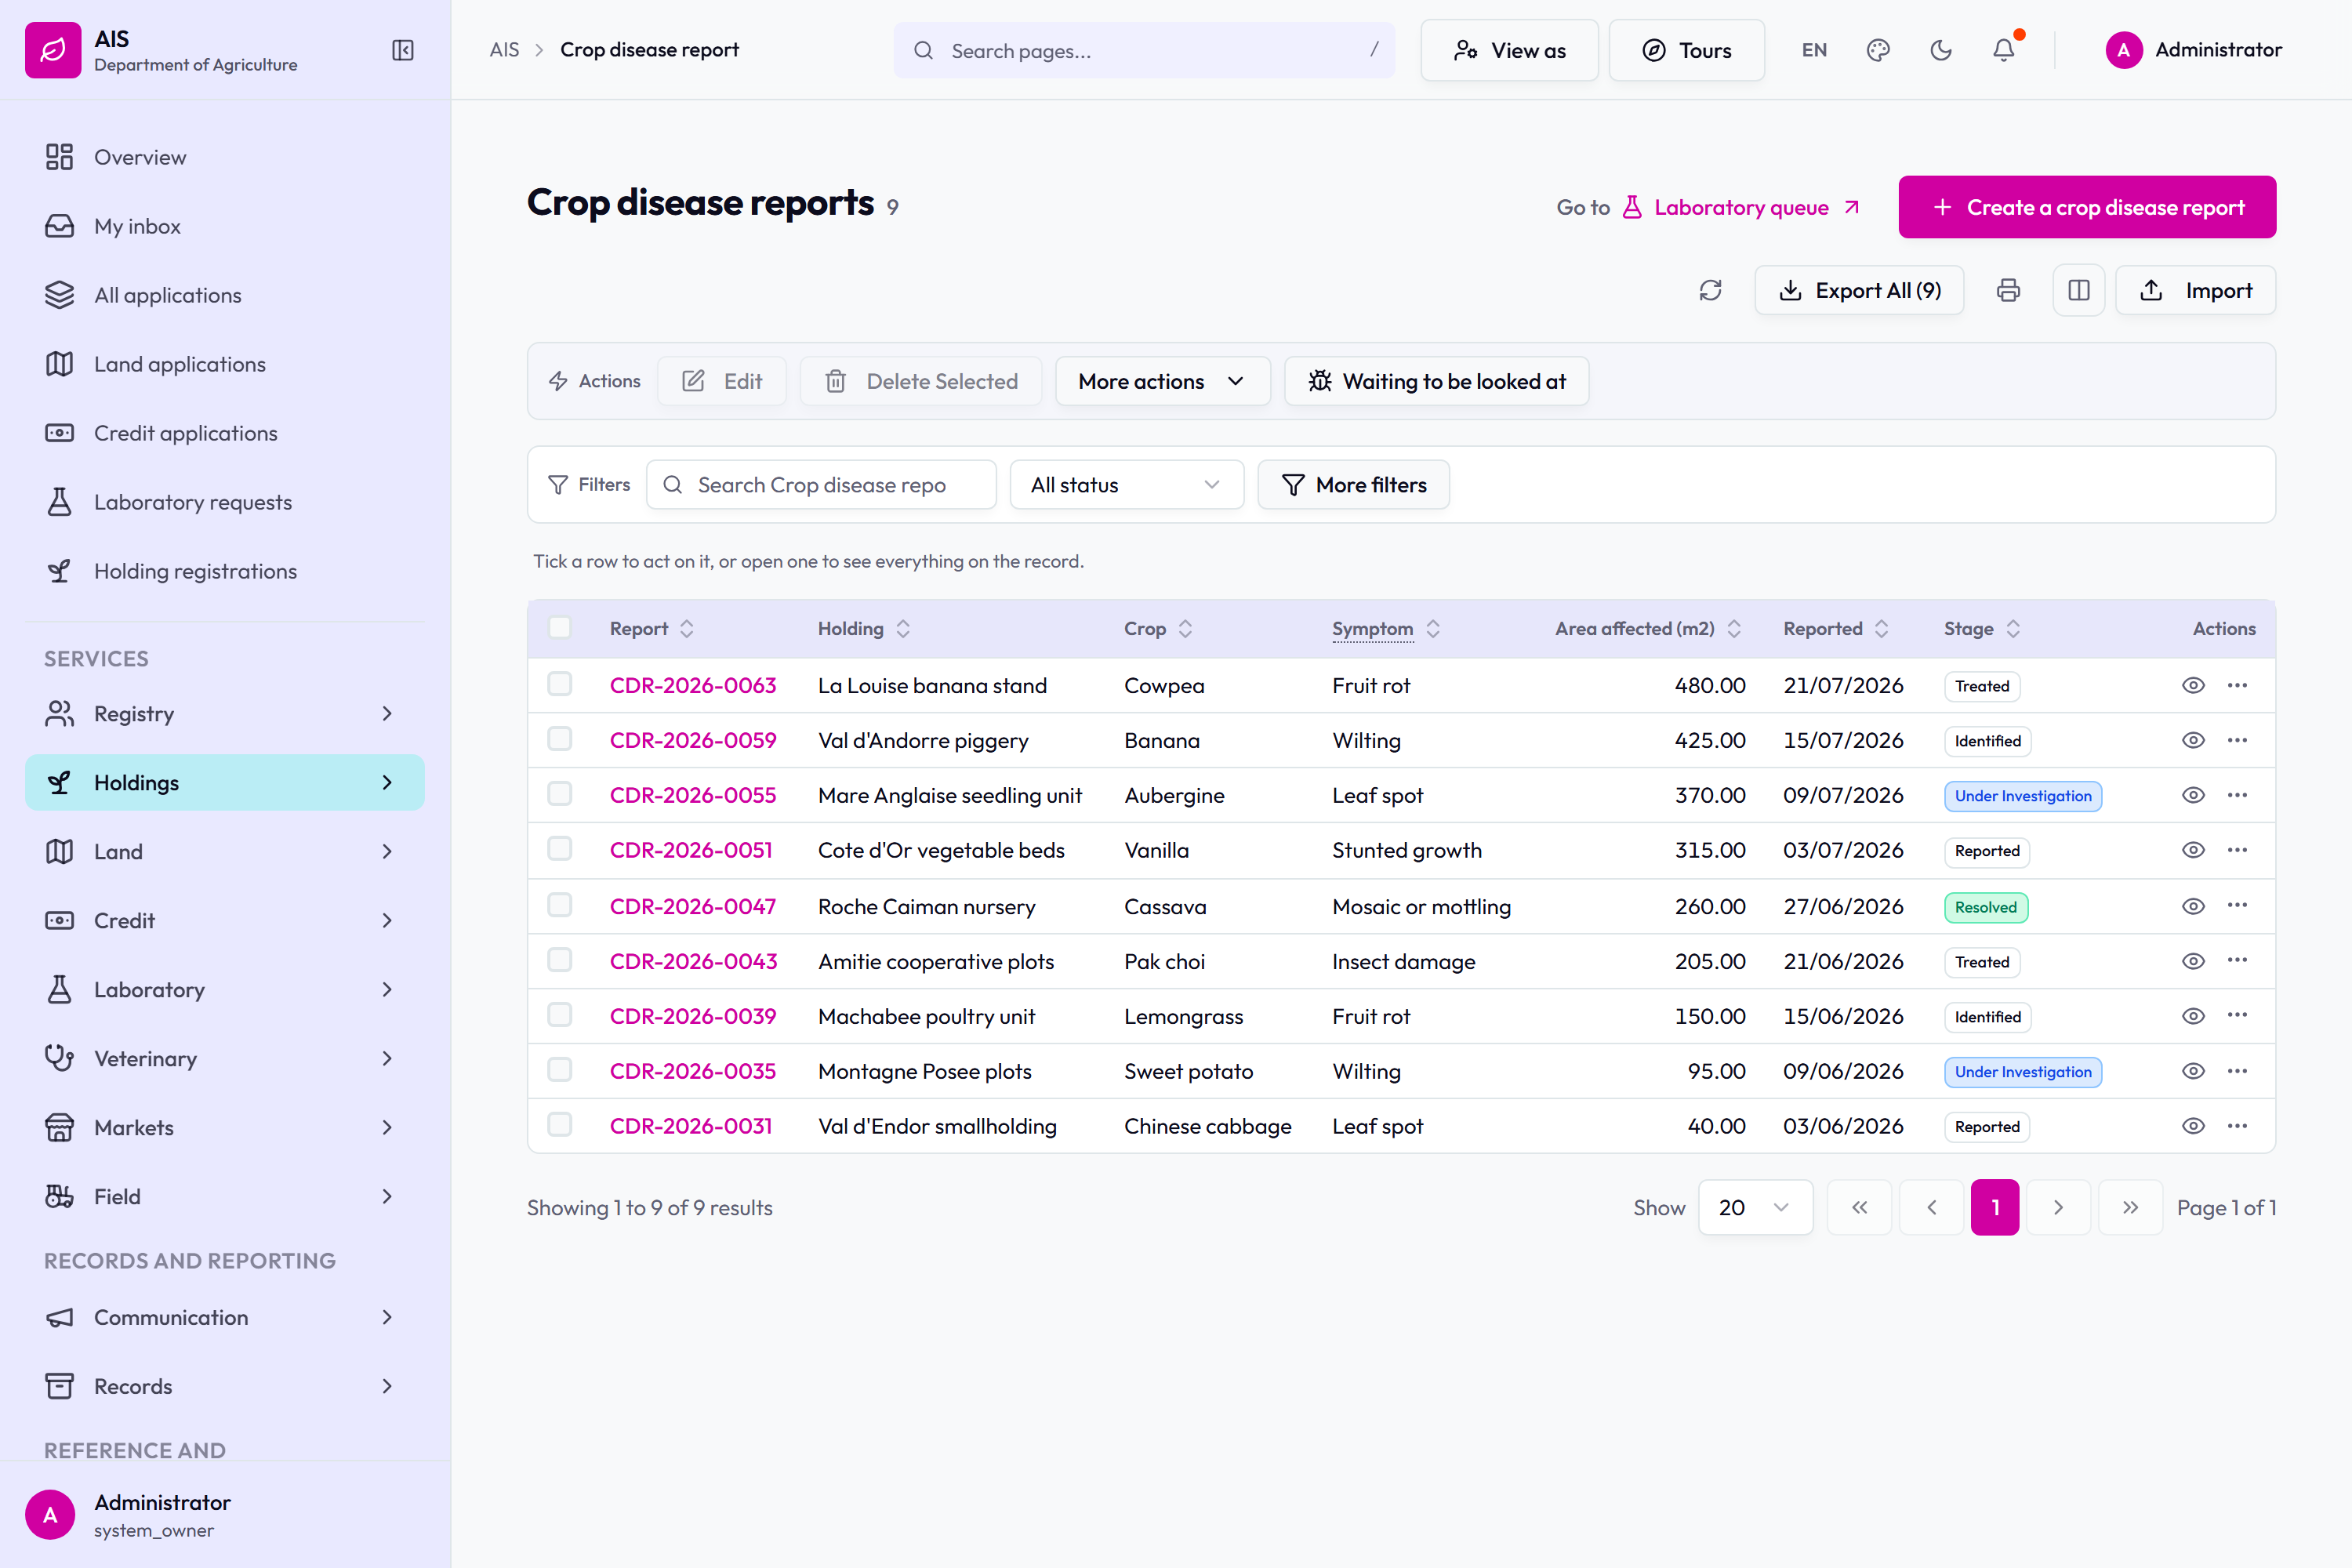Sort by the Reported column
This screenshot has height=1568, width=2352.
point(1836,629)
